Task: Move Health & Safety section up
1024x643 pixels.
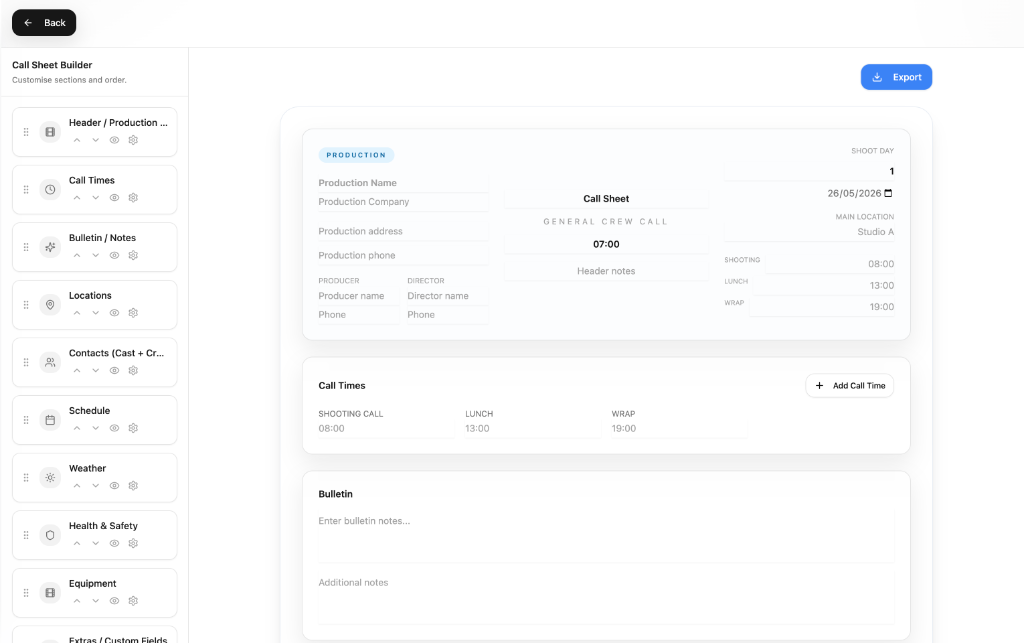Action: tap(77, 543)
